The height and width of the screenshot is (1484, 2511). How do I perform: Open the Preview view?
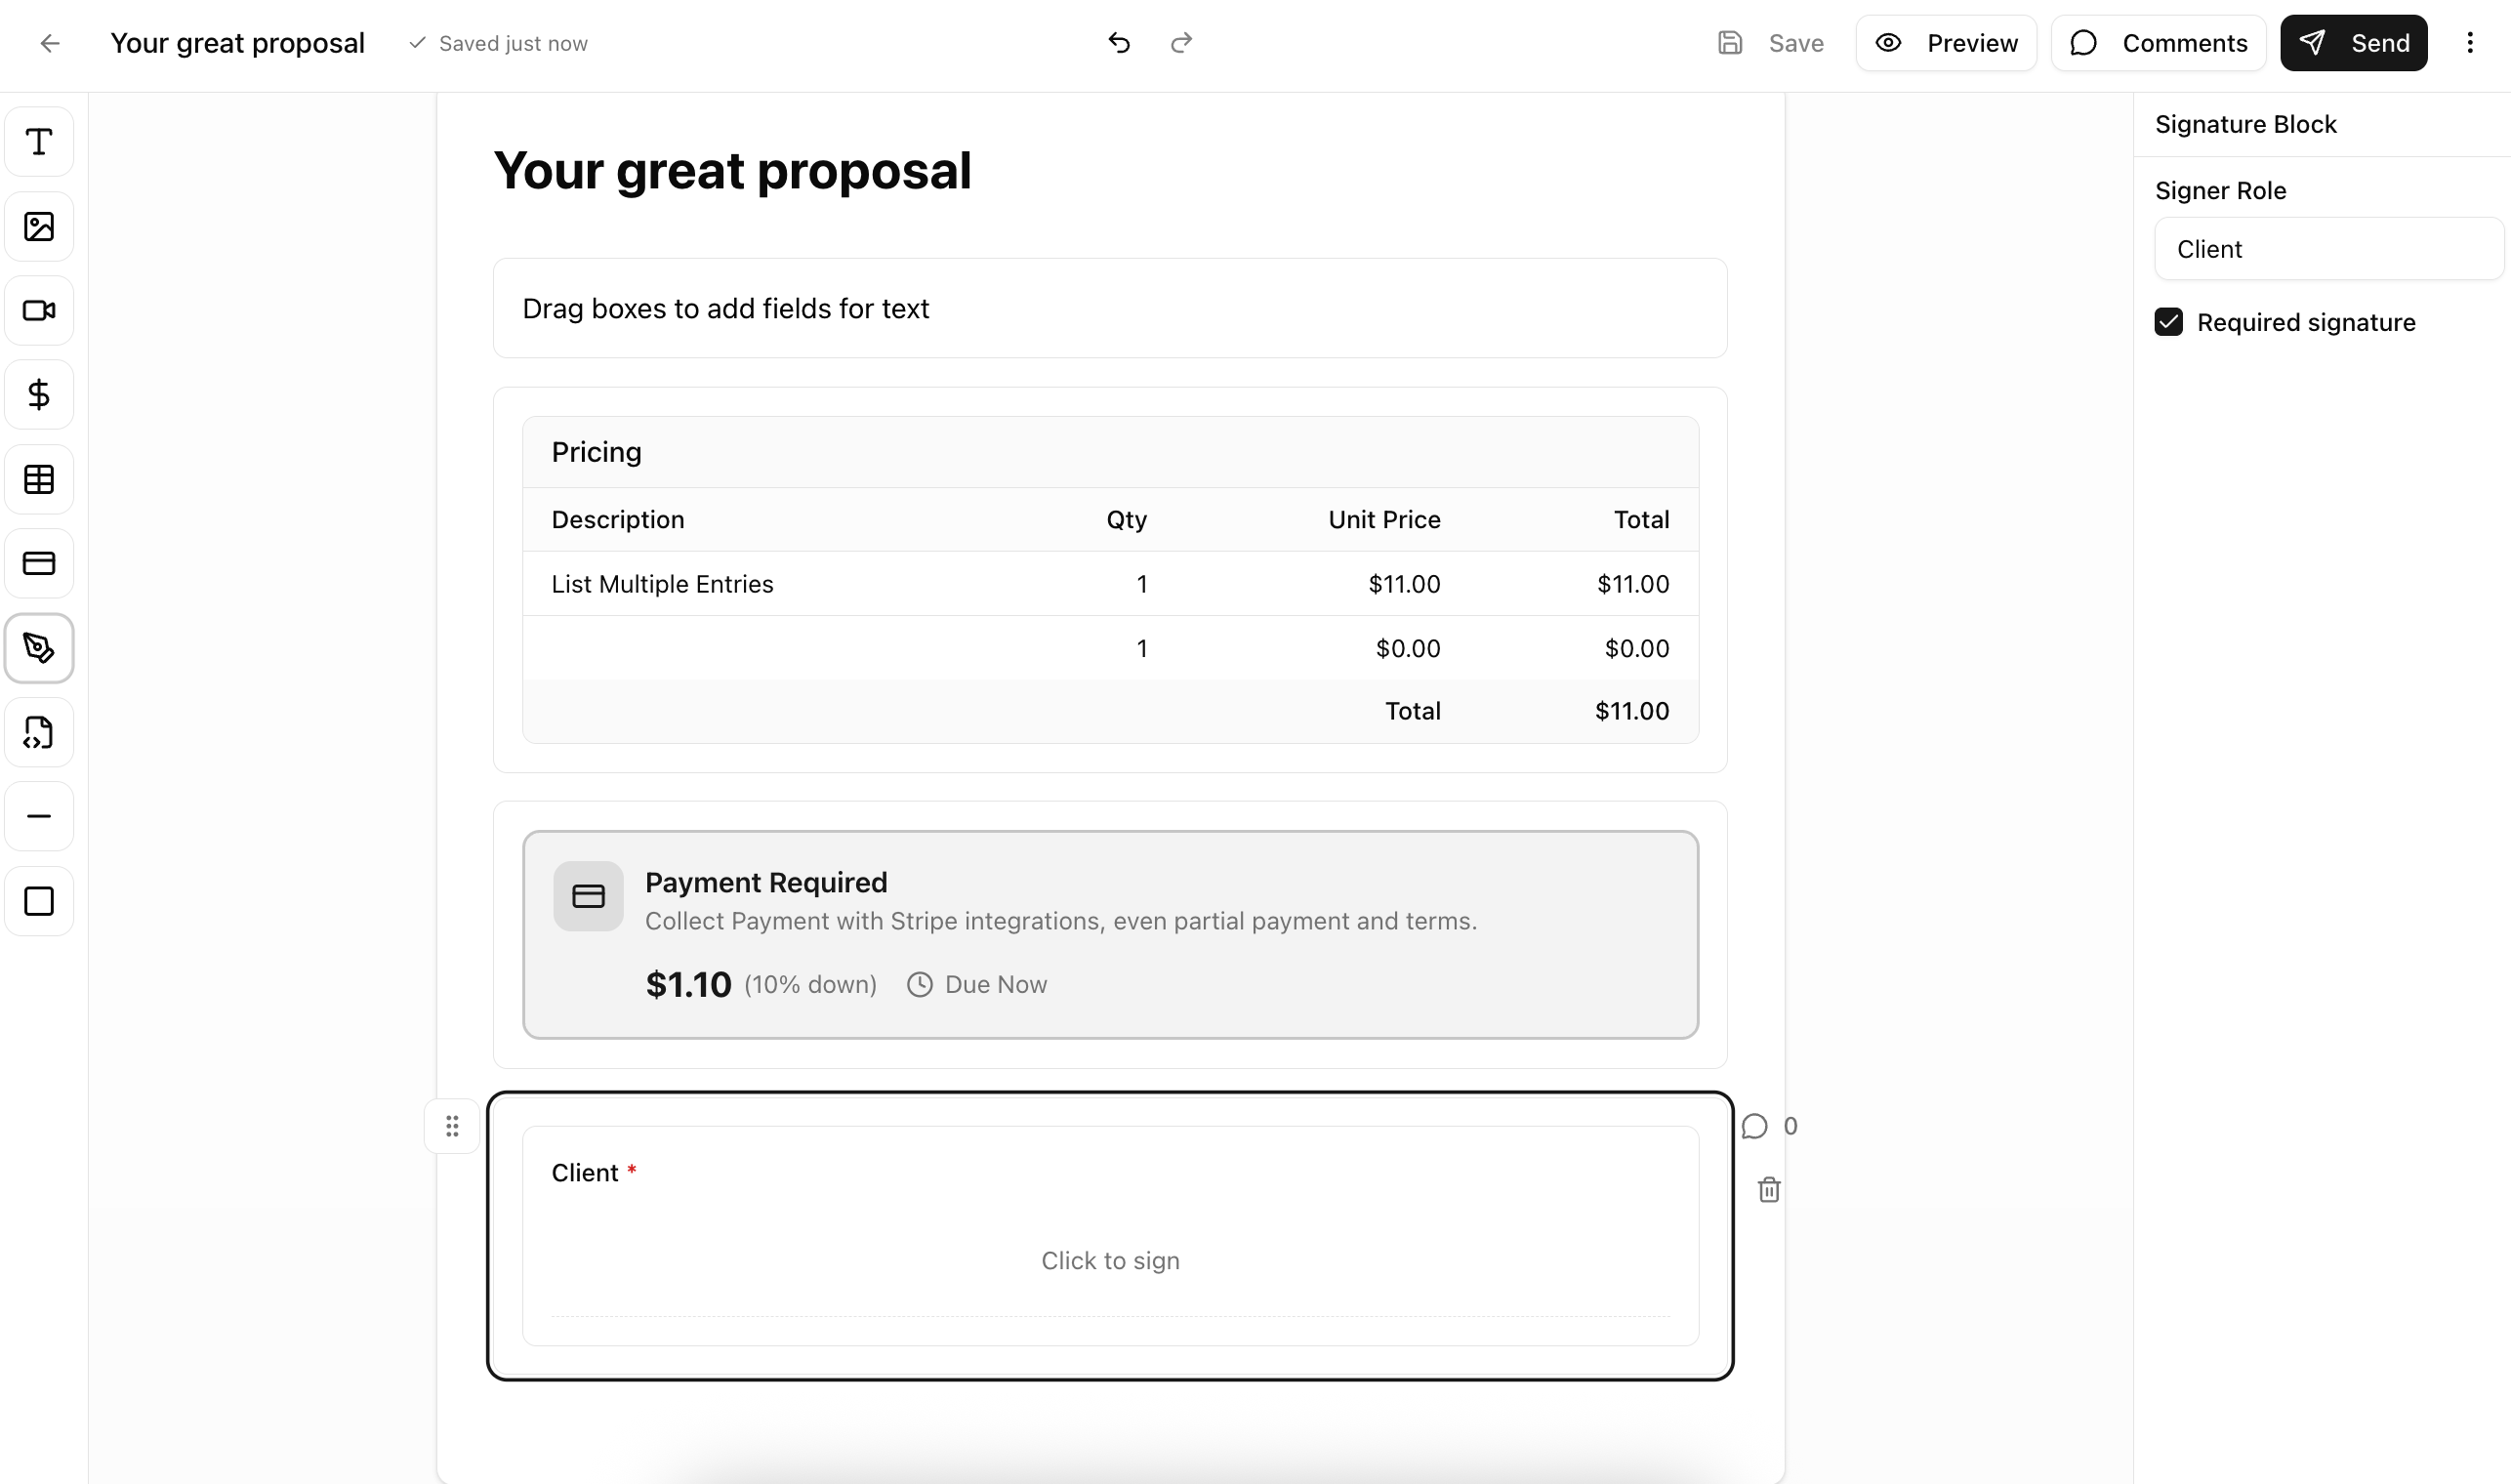(x=1945, y=43)
